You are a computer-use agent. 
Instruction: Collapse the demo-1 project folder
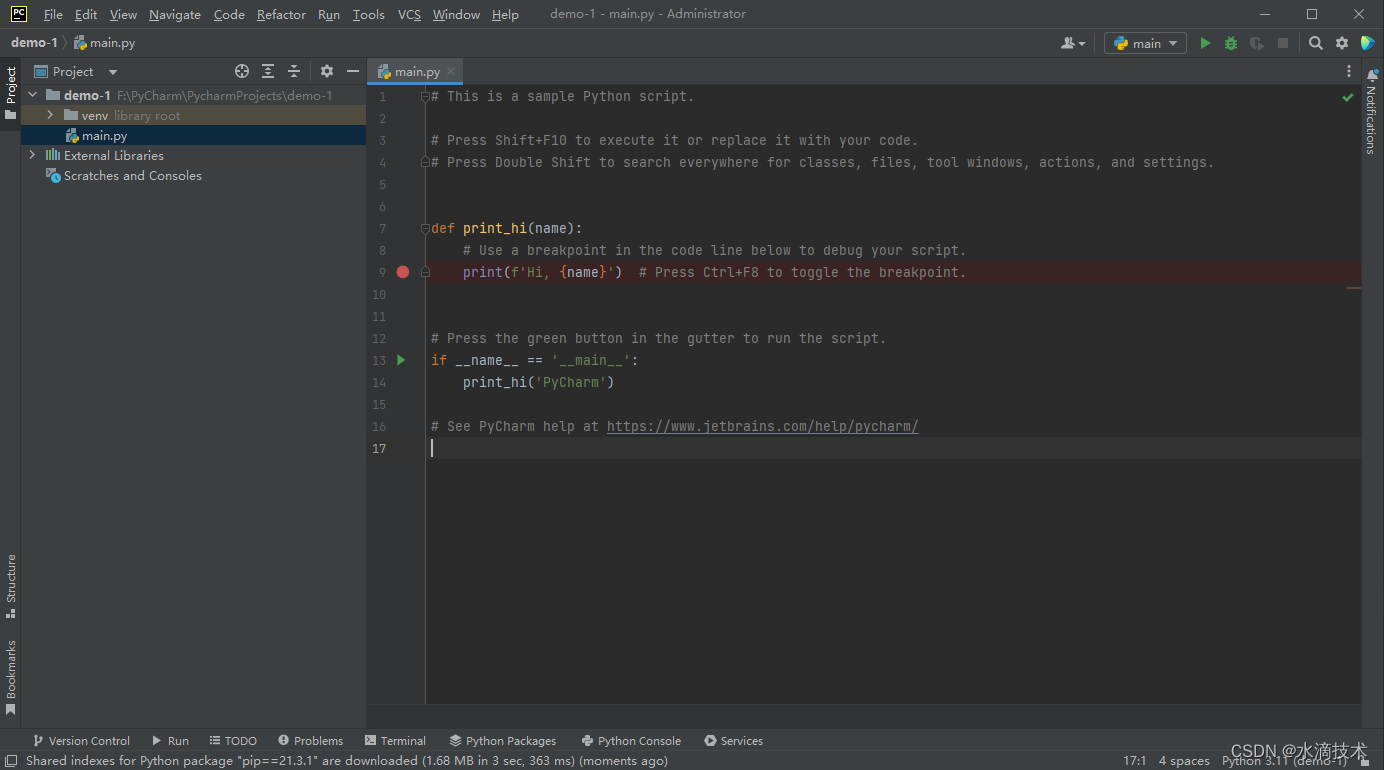32,95
